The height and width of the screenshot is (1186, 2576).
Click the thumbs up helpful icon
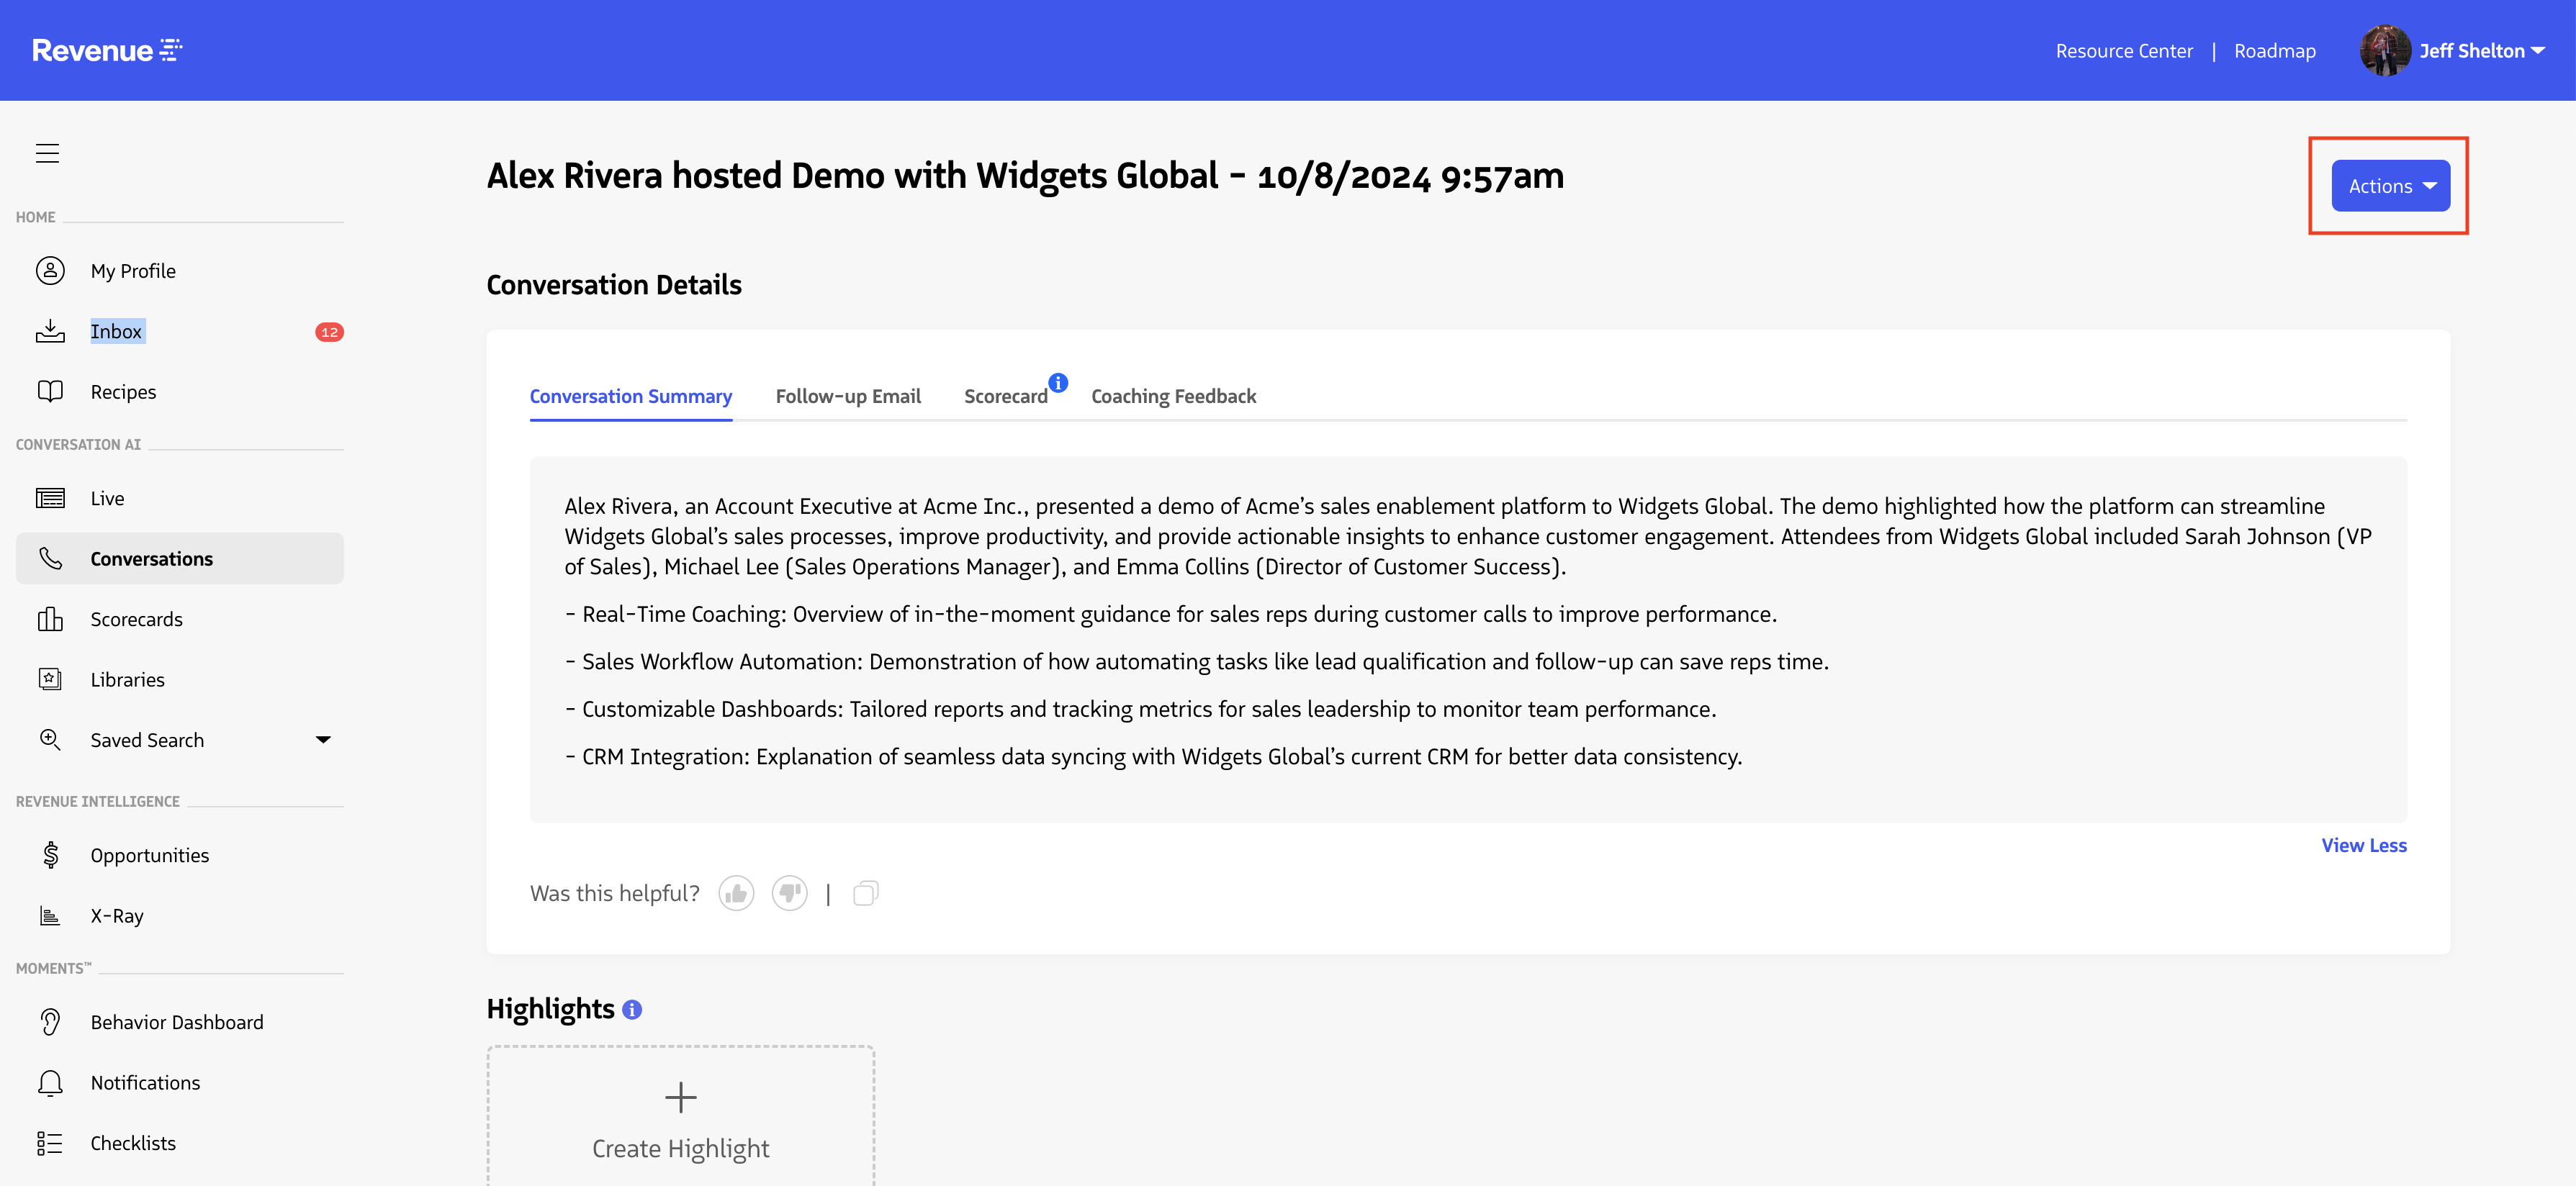click(x=736, y=893)
